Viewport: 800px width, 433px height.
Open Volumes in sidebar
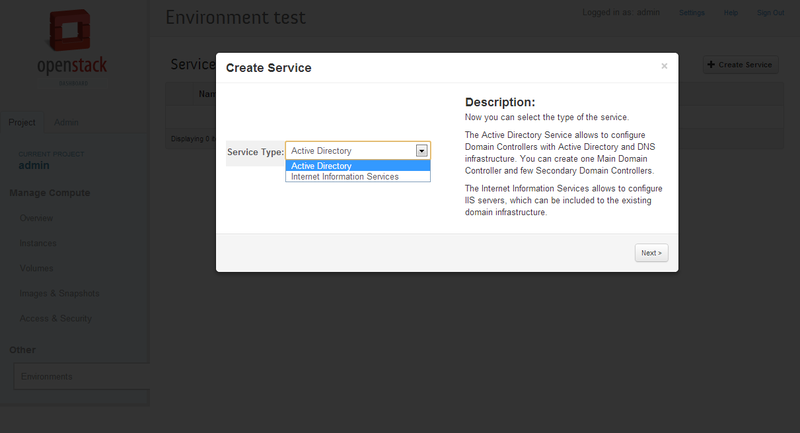36,268
